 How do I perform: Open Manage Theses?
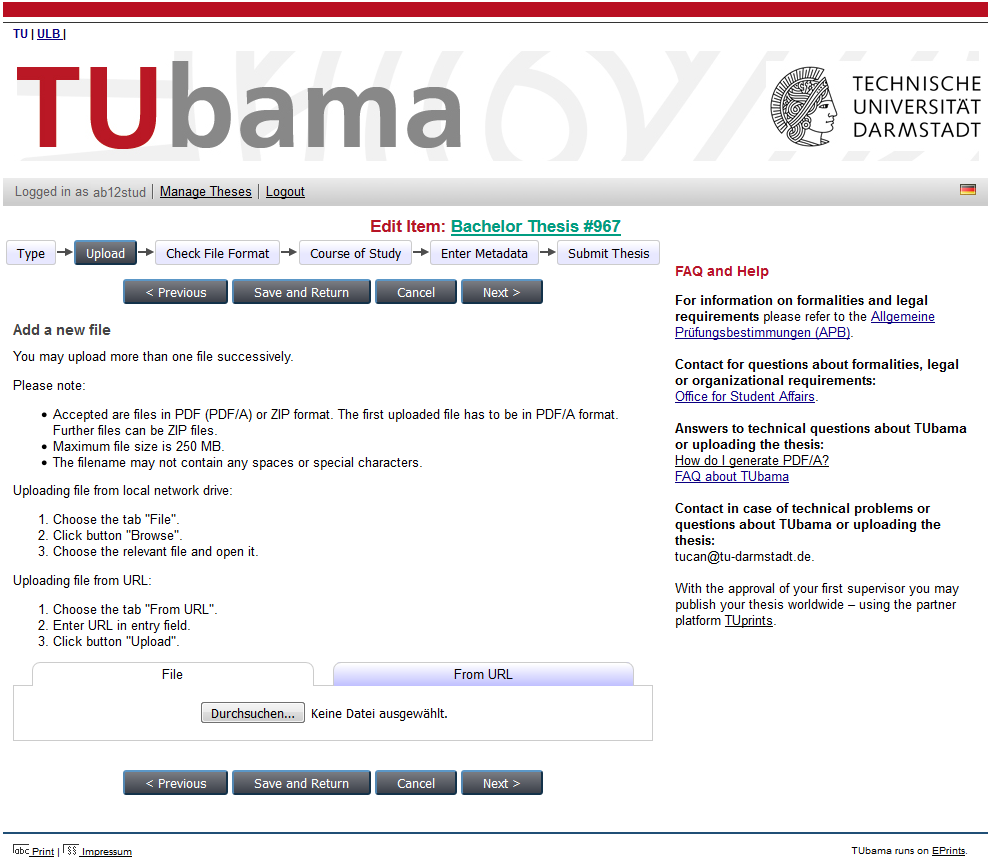206,192
